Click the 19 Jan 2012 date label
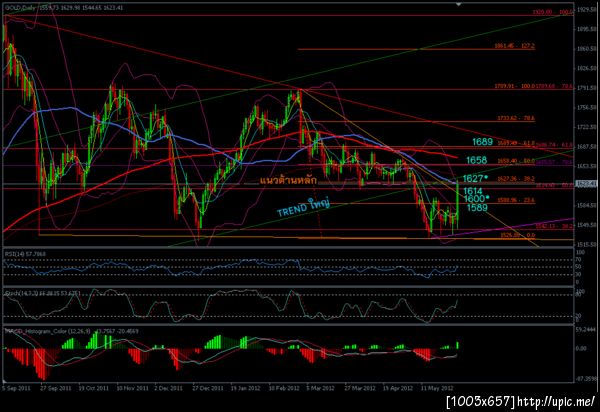Viewport: 600px width, 412px height. point(245,388)
